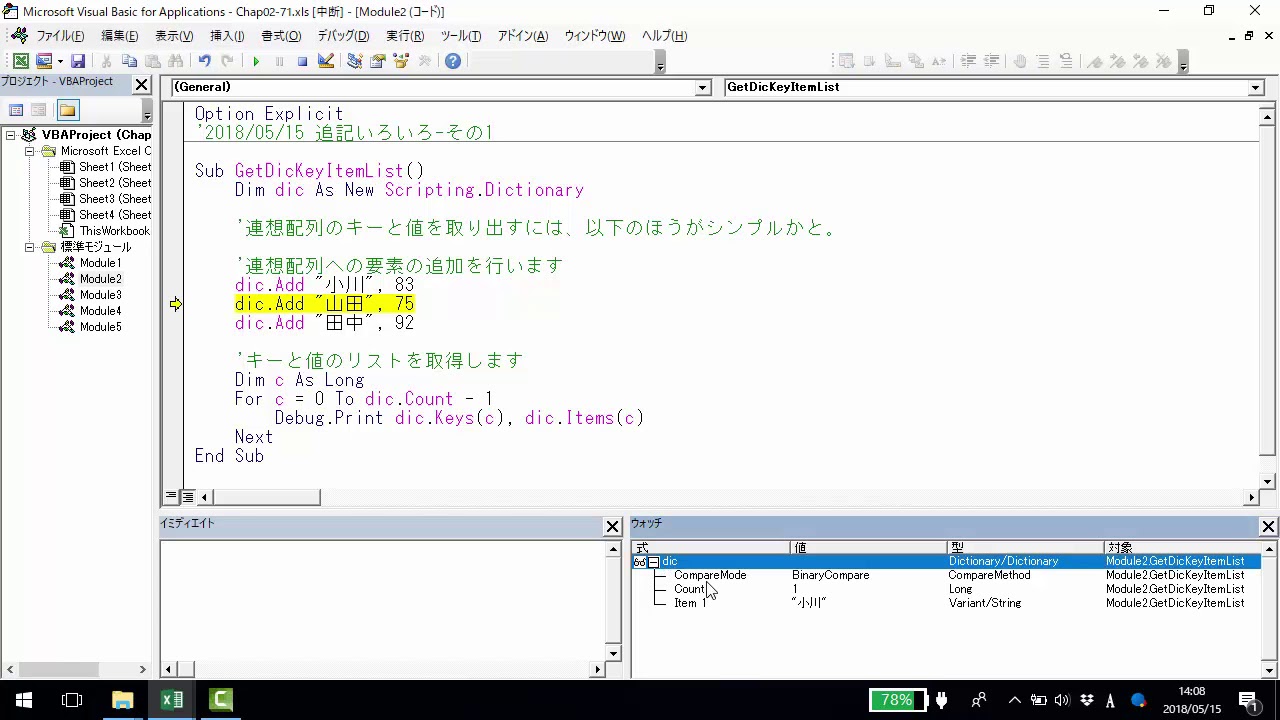
Task: Toggle Folders view in project panel
Action: [x=67, y=110]
